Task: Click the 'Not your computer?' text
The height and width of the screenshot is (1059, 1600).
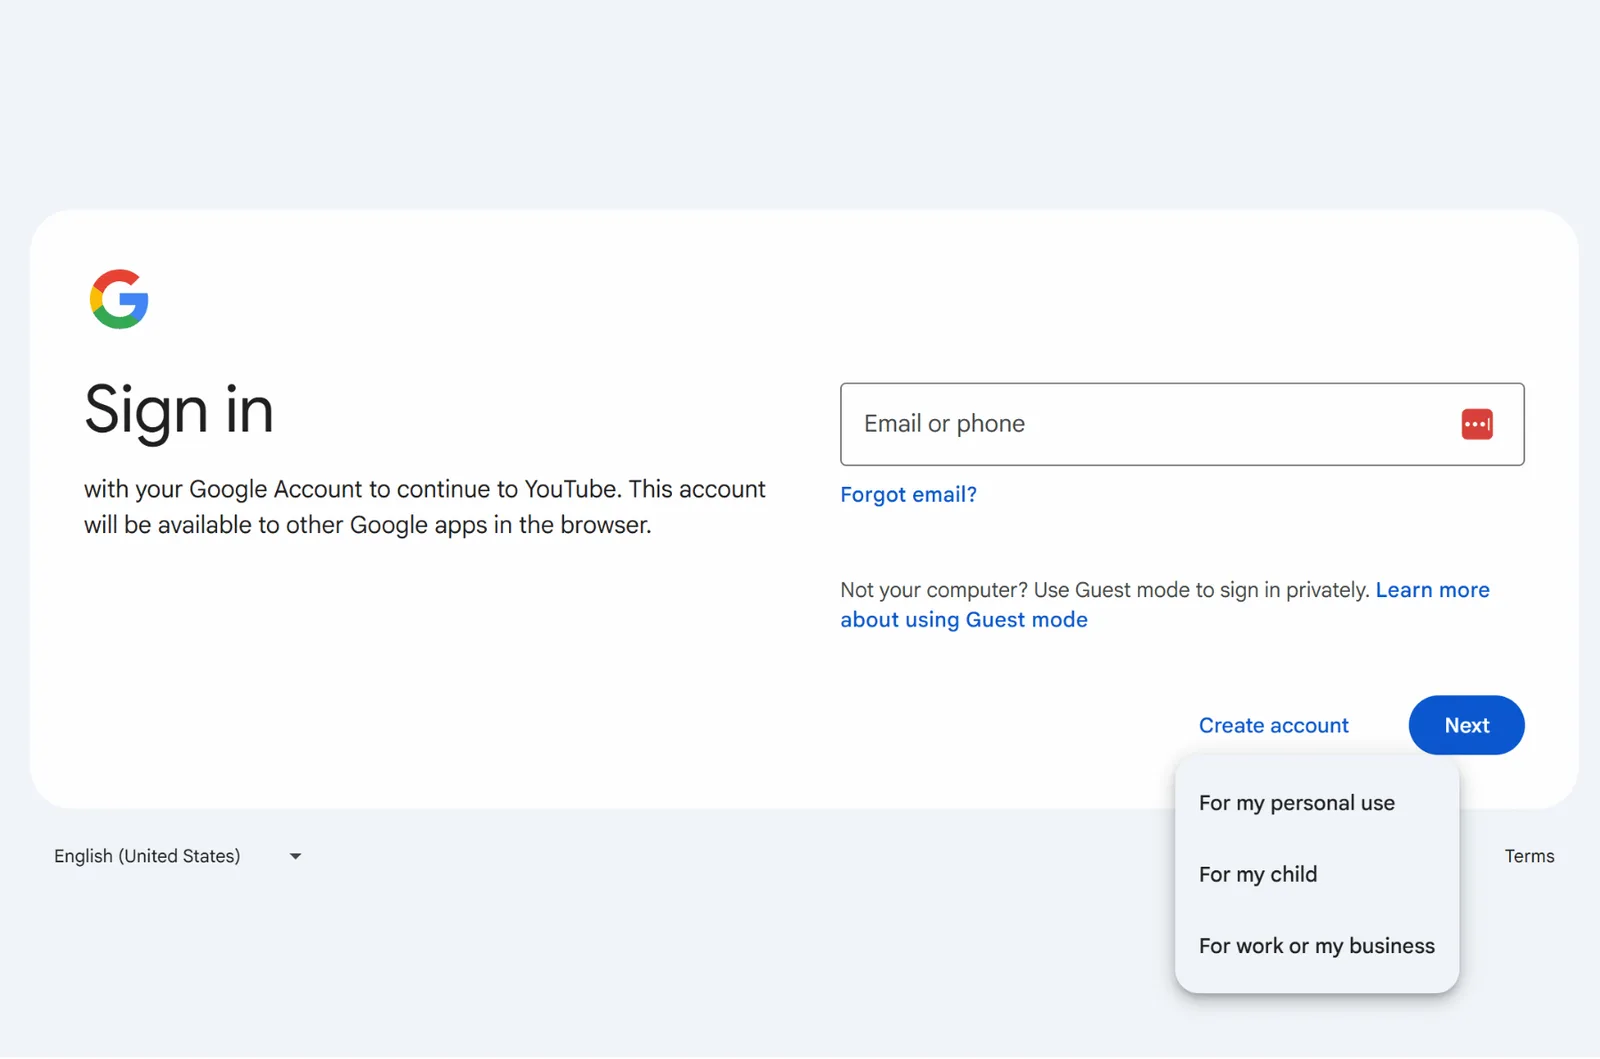Action: pyautogui.click(x=933, y=590)
